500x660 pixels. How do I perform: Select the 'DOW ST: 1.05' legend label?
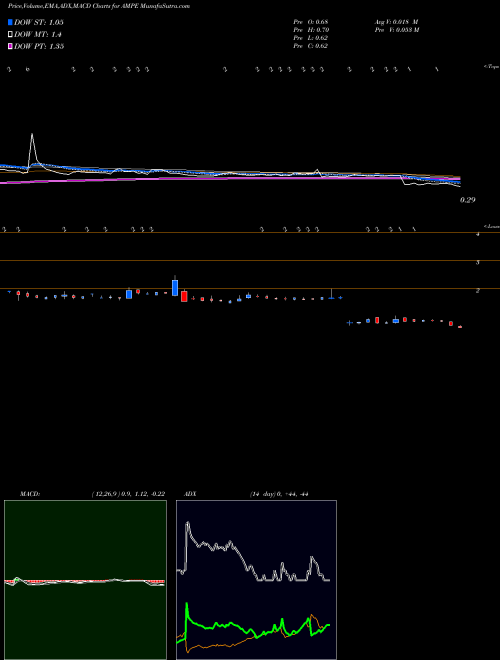tap(39, 22)
